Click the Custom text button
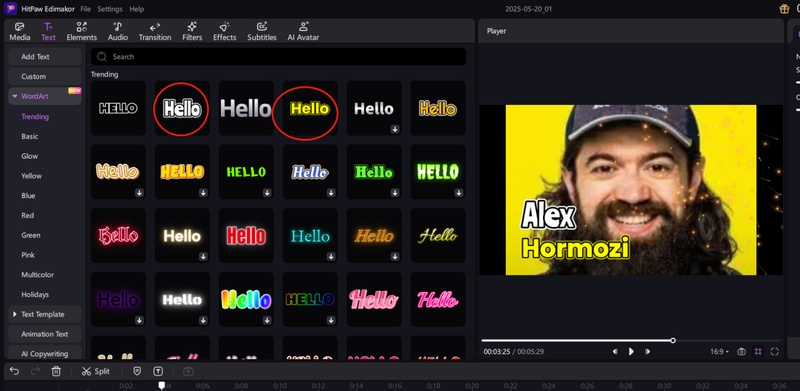Screen dimensions: 800x391 [44, 77]
